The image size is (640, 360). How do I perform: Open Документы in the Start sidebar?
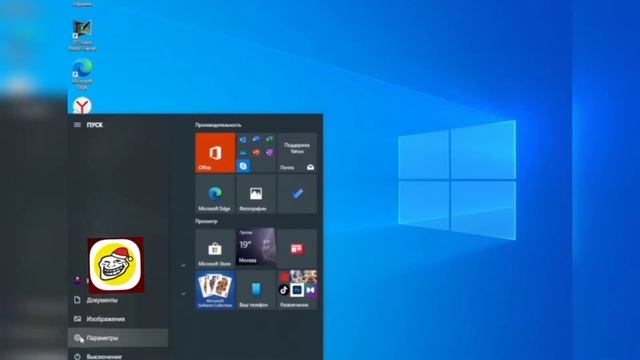[118, 300]
